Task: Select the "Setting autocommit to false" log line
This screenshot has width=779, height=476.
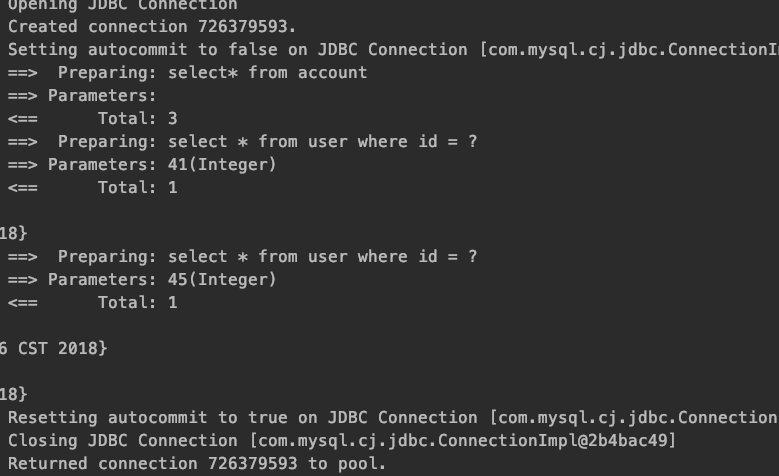Action: [393, 50]
